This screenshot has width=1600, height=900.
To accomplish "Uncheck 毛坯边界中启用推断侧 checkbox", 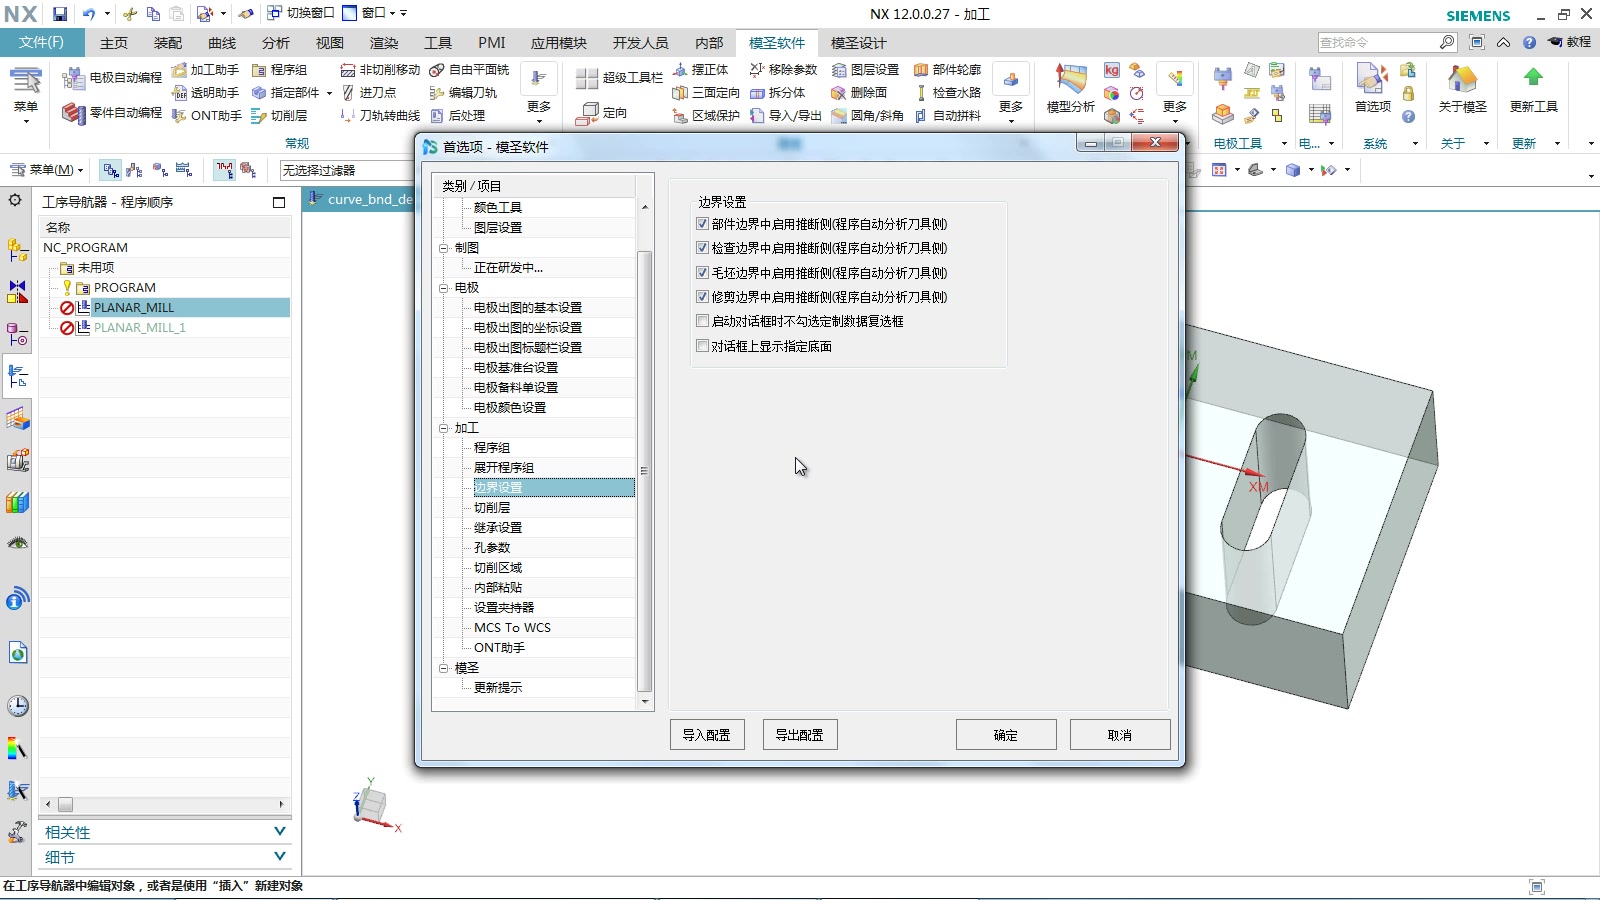I will point(702,273).
